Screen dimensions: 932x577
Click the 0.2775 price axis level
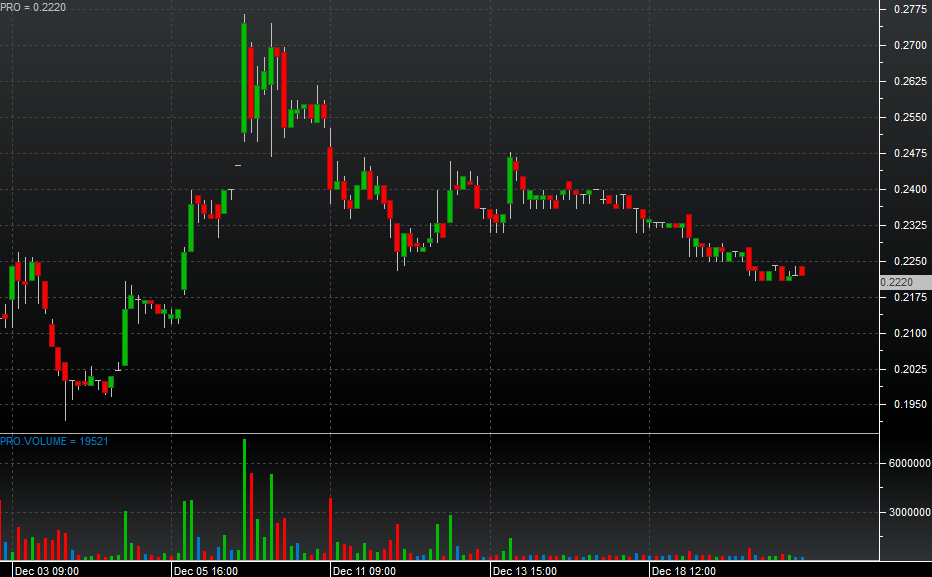907,9
